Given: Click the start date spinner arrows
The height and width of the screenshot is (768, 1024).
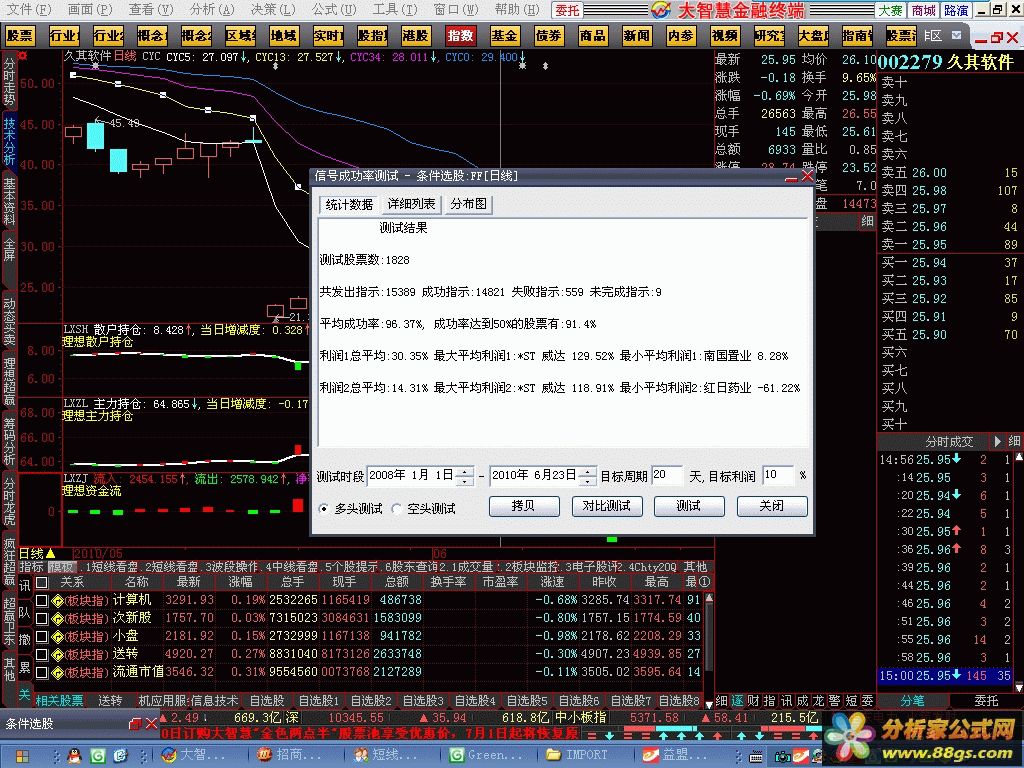Looking at the screenshot, I should 465,476.
